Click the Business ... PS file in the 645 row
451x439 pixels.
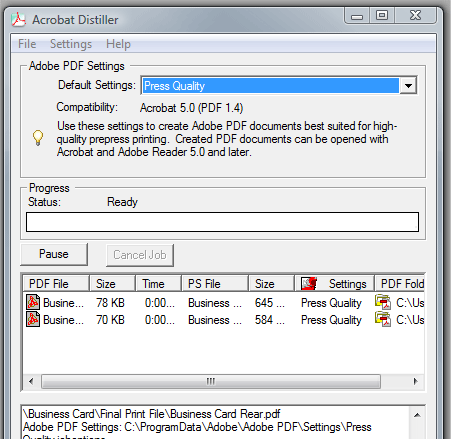tap(215, 303)
